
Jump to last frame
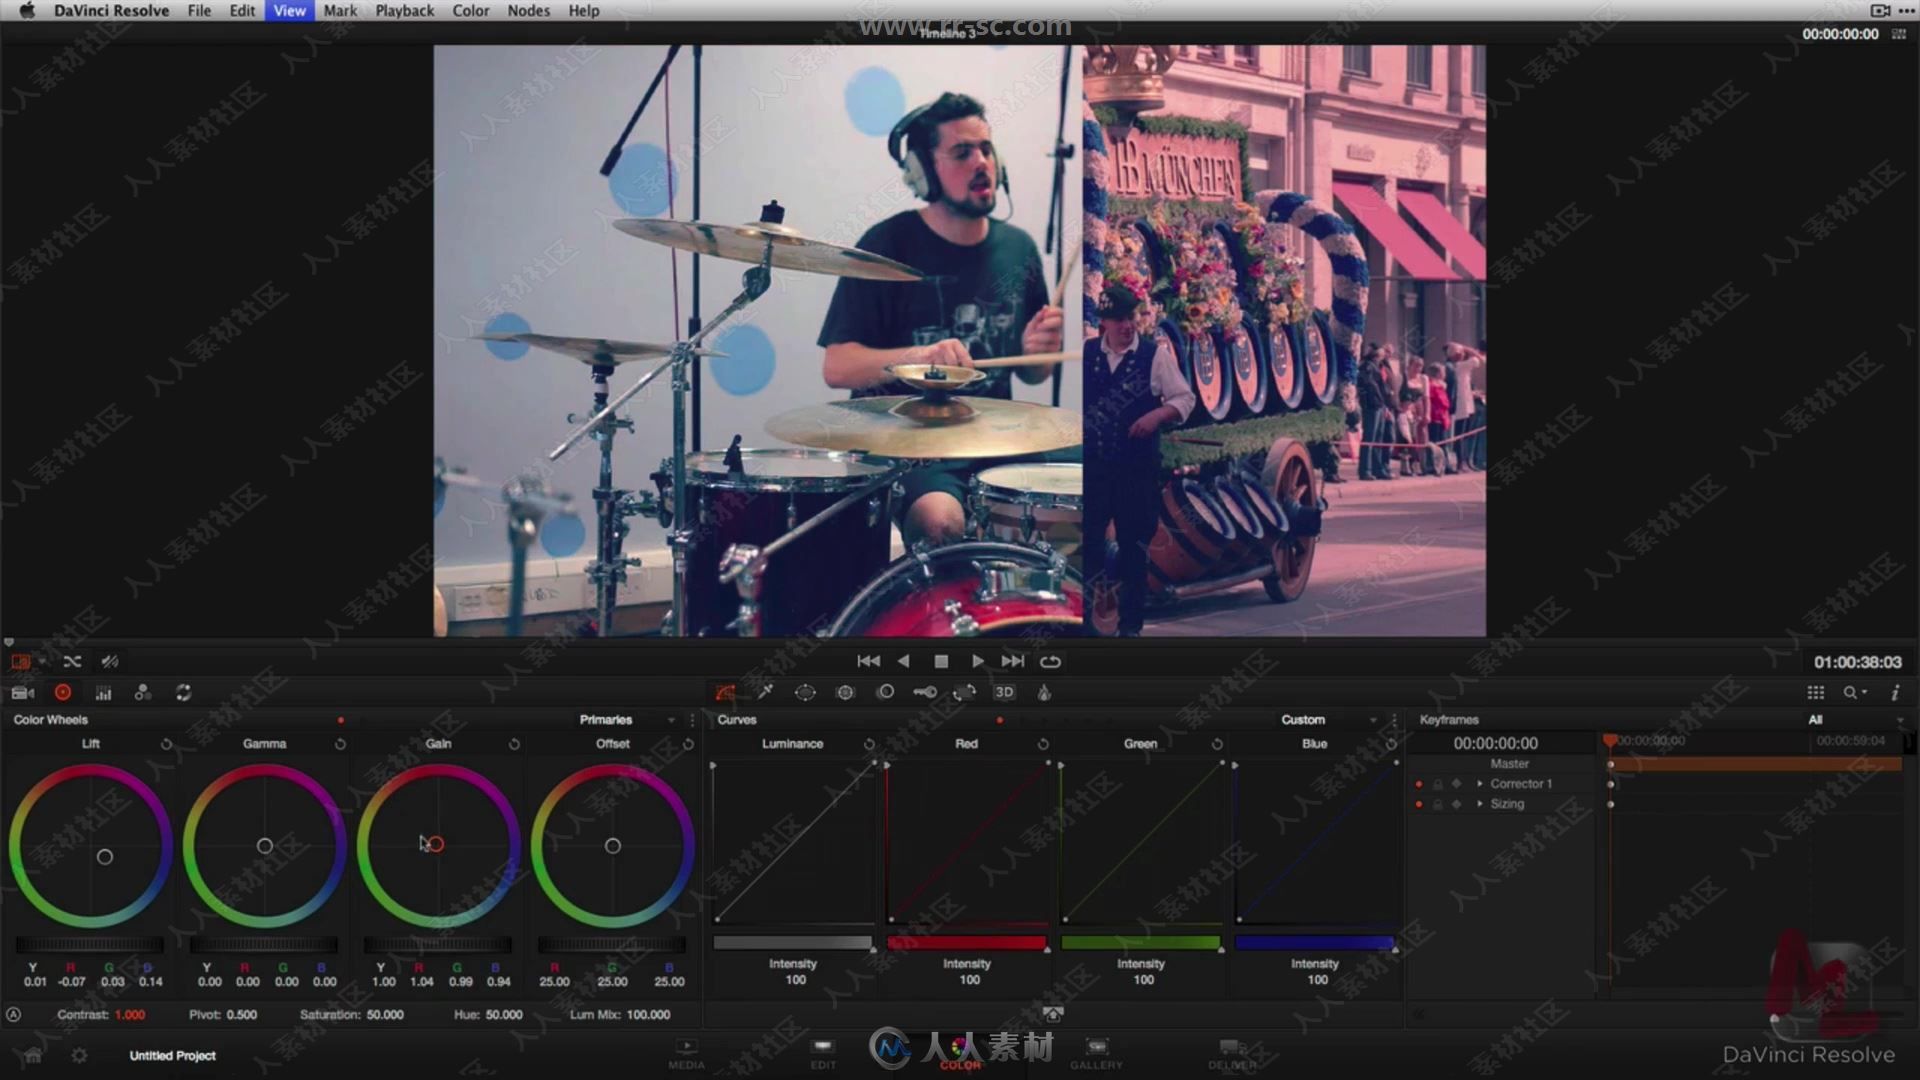pyautogui.click(x=1013, y=661)
